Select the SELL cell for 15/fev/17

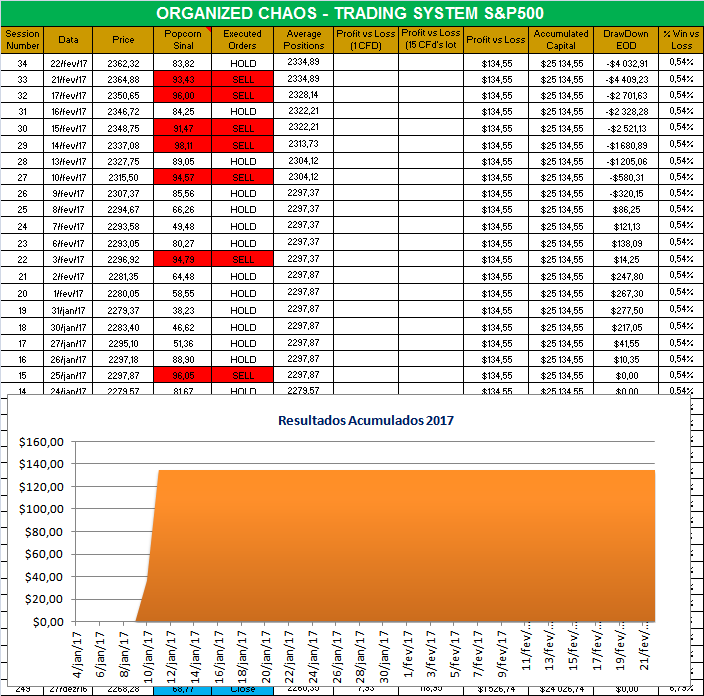coord(242,128)
